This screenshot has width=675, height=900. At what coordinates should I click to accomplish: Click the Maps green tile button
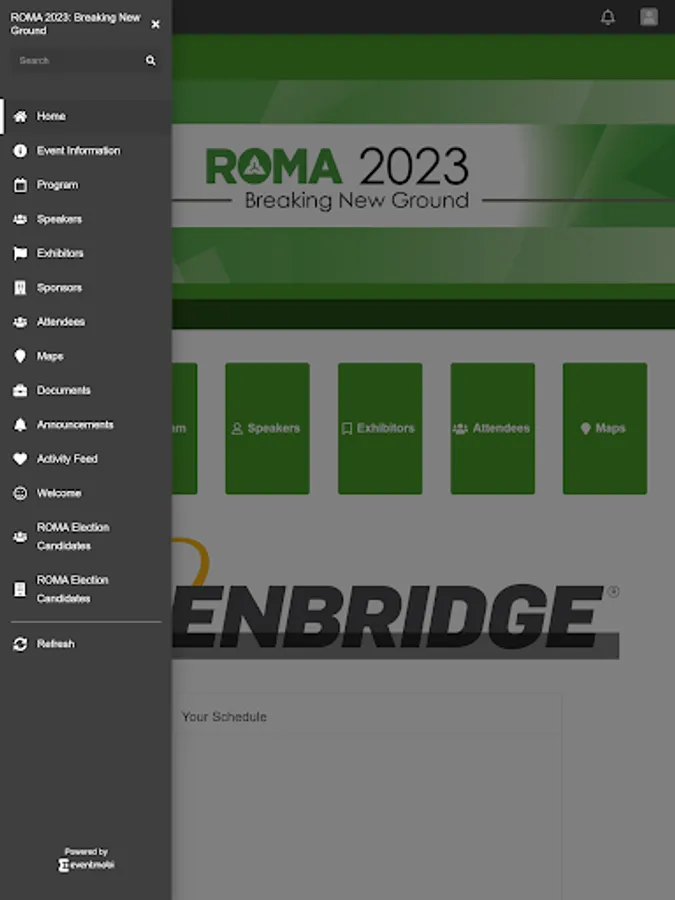pos(605,428)
